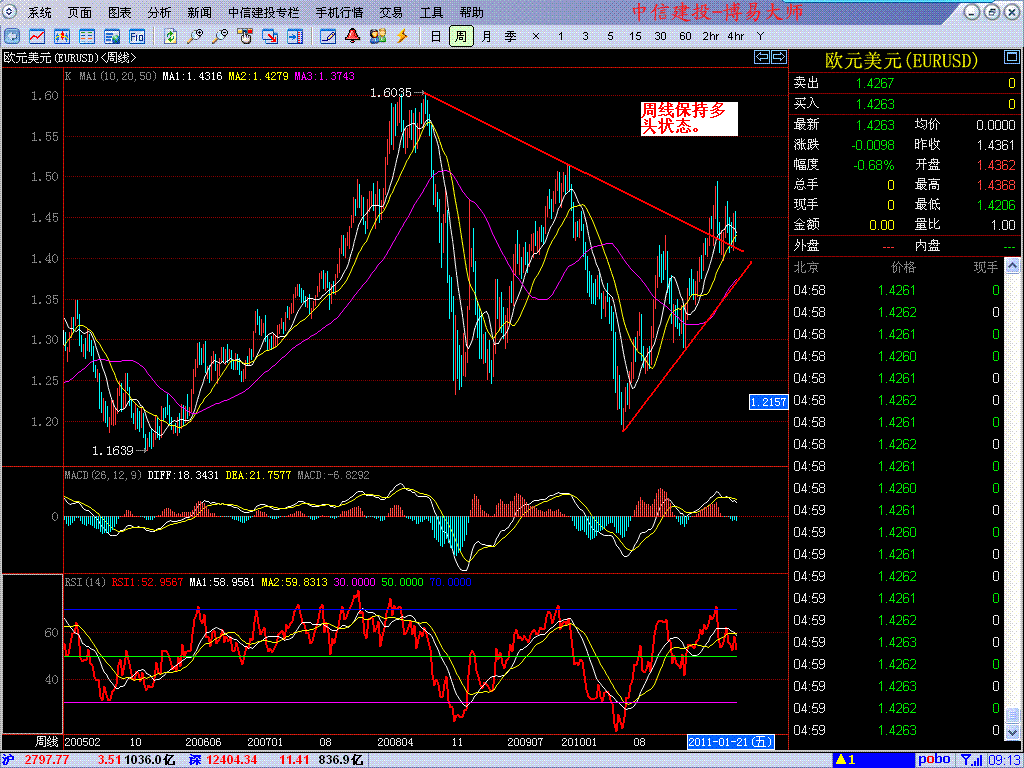Click the zoom out magnifier icon

(220, 36)
